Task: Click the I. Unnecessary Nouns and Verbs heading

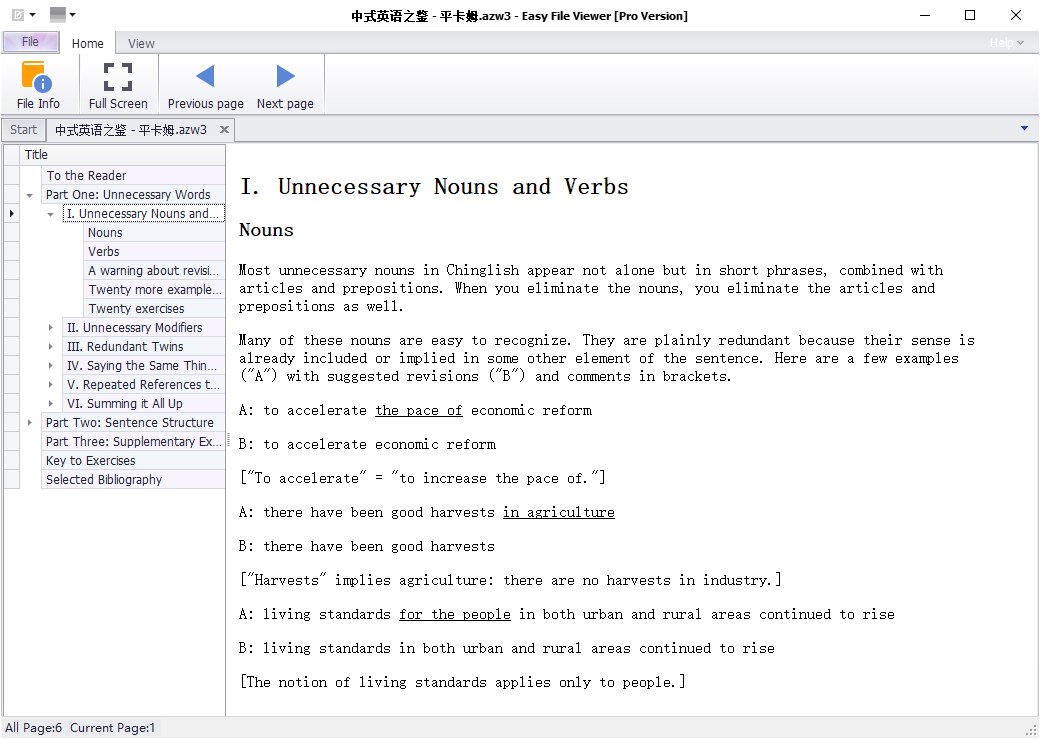Action: pyautogui.click(x=434, y=187)
